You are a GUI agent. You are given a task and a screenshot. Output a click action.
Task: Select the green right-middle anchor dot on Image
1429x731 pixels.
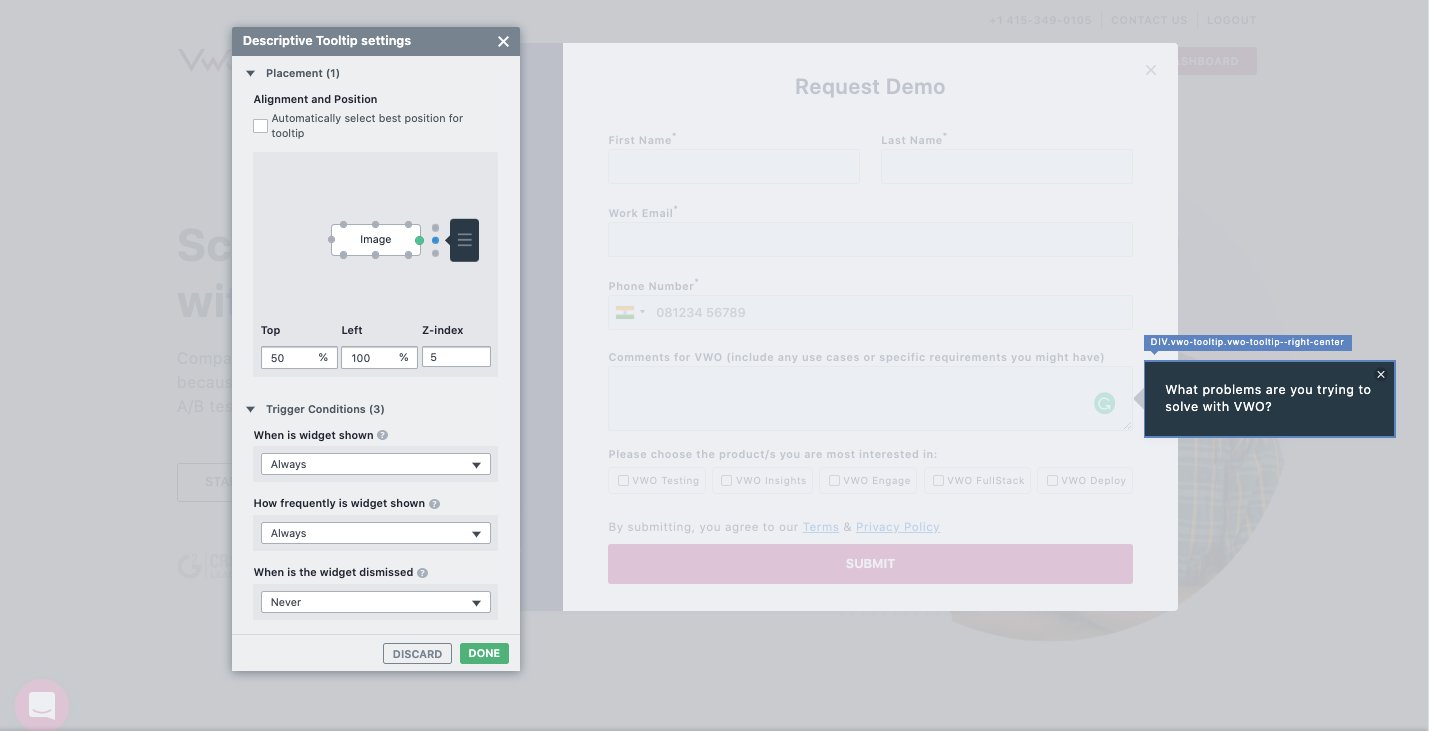[420, 240]
